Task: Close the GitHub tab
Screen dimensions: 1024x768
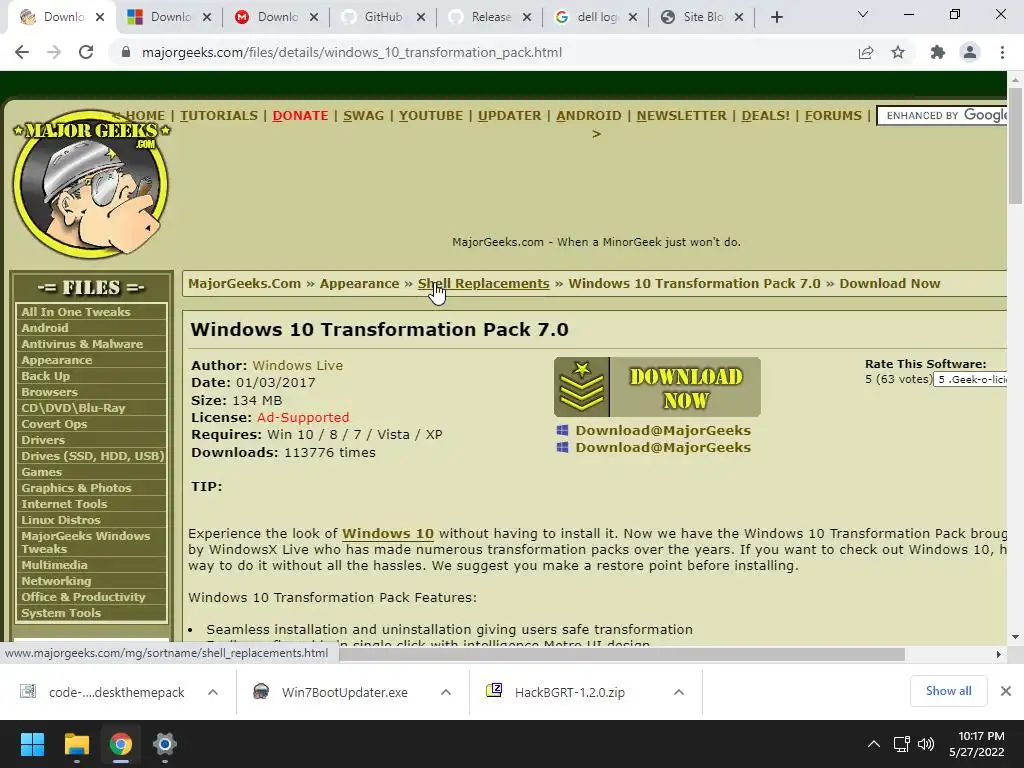Action: point(421,17)
